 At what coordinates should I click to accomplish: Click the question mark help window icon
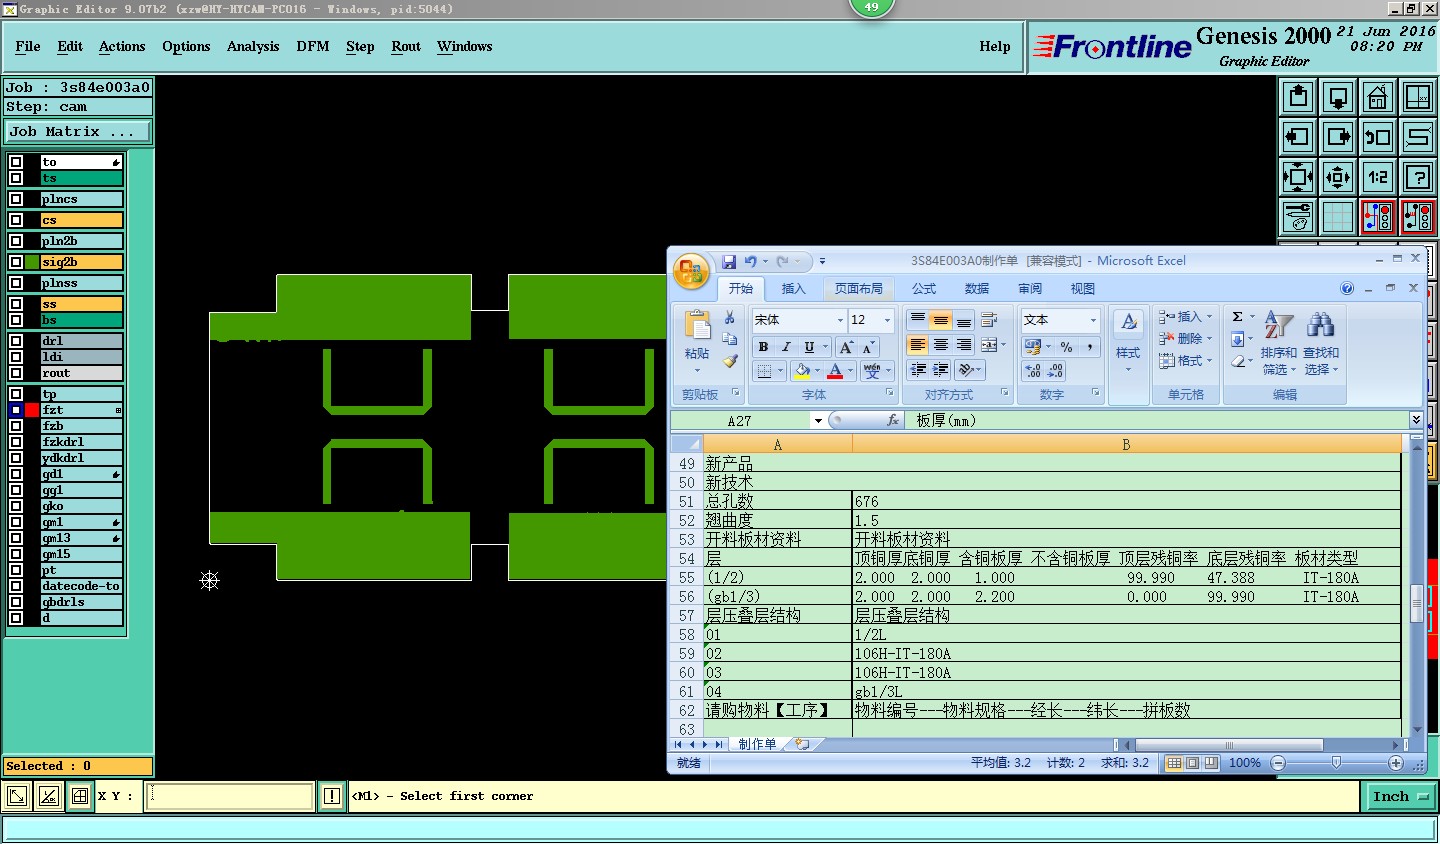[x=1418, y=177]
